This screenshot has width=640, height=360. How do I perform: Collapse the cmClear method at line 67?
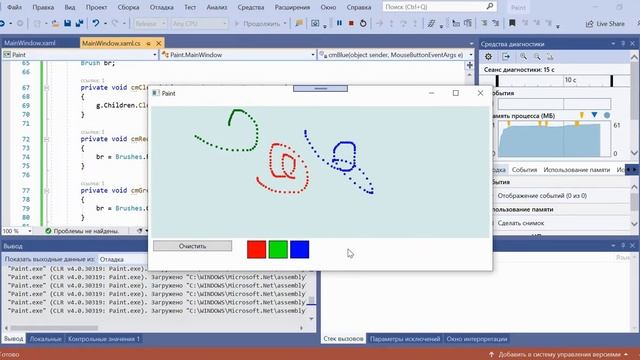[47, 88]
